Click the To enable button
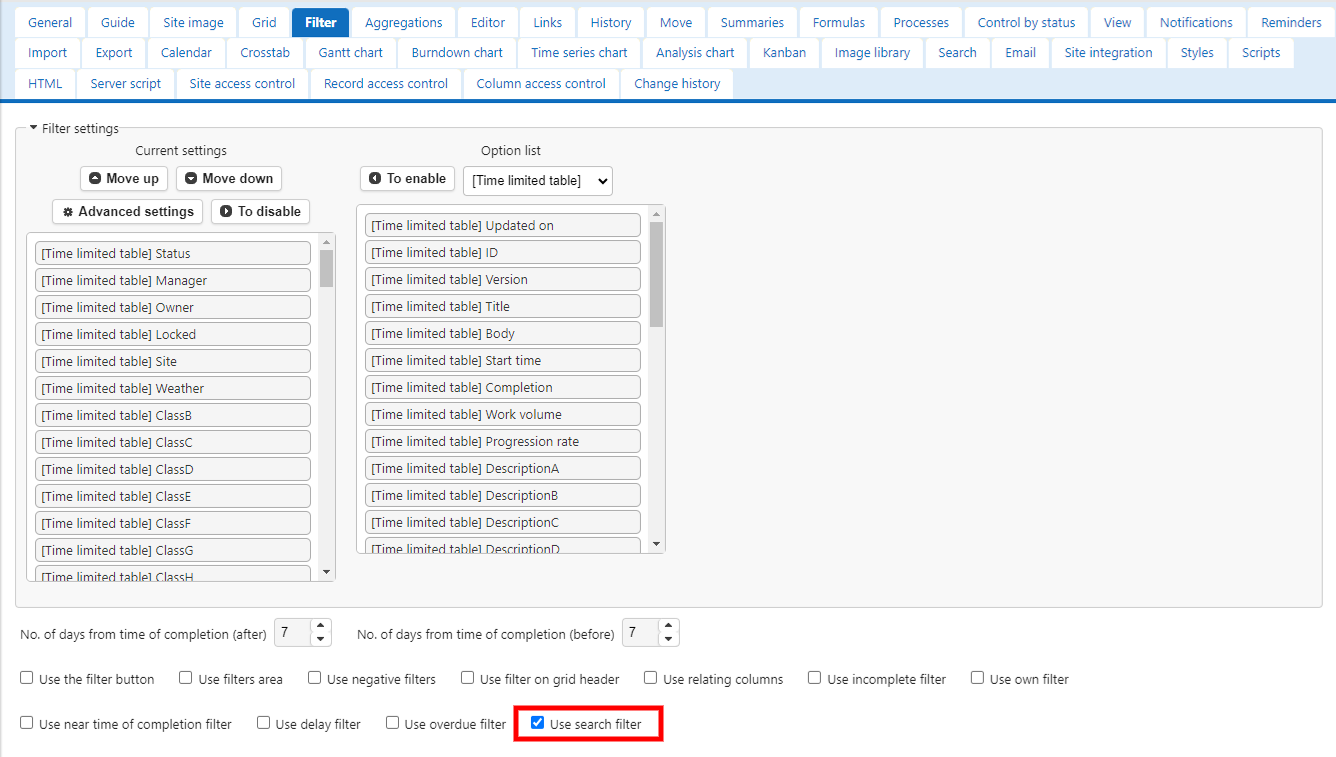The height and width of the screenshot is (757, 1336). coord(407,178)
